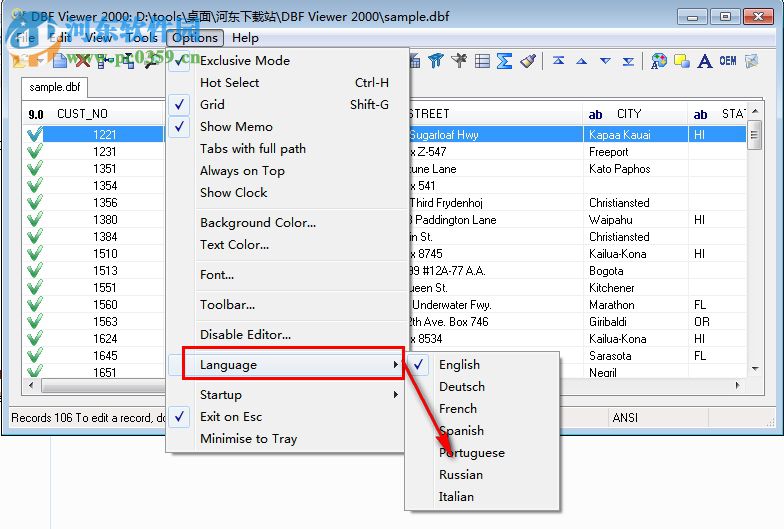
Task: Click horizontal scrollbar right arrow
Action: (x=738, y=386)
